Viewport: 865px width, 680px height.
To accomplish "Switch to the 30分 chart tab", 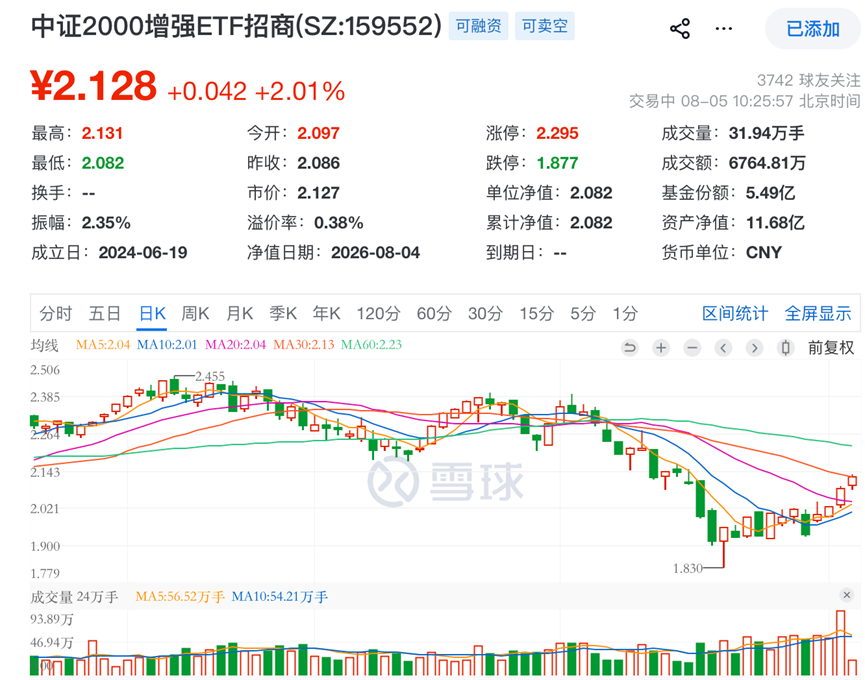I will (x=485, y=313).
